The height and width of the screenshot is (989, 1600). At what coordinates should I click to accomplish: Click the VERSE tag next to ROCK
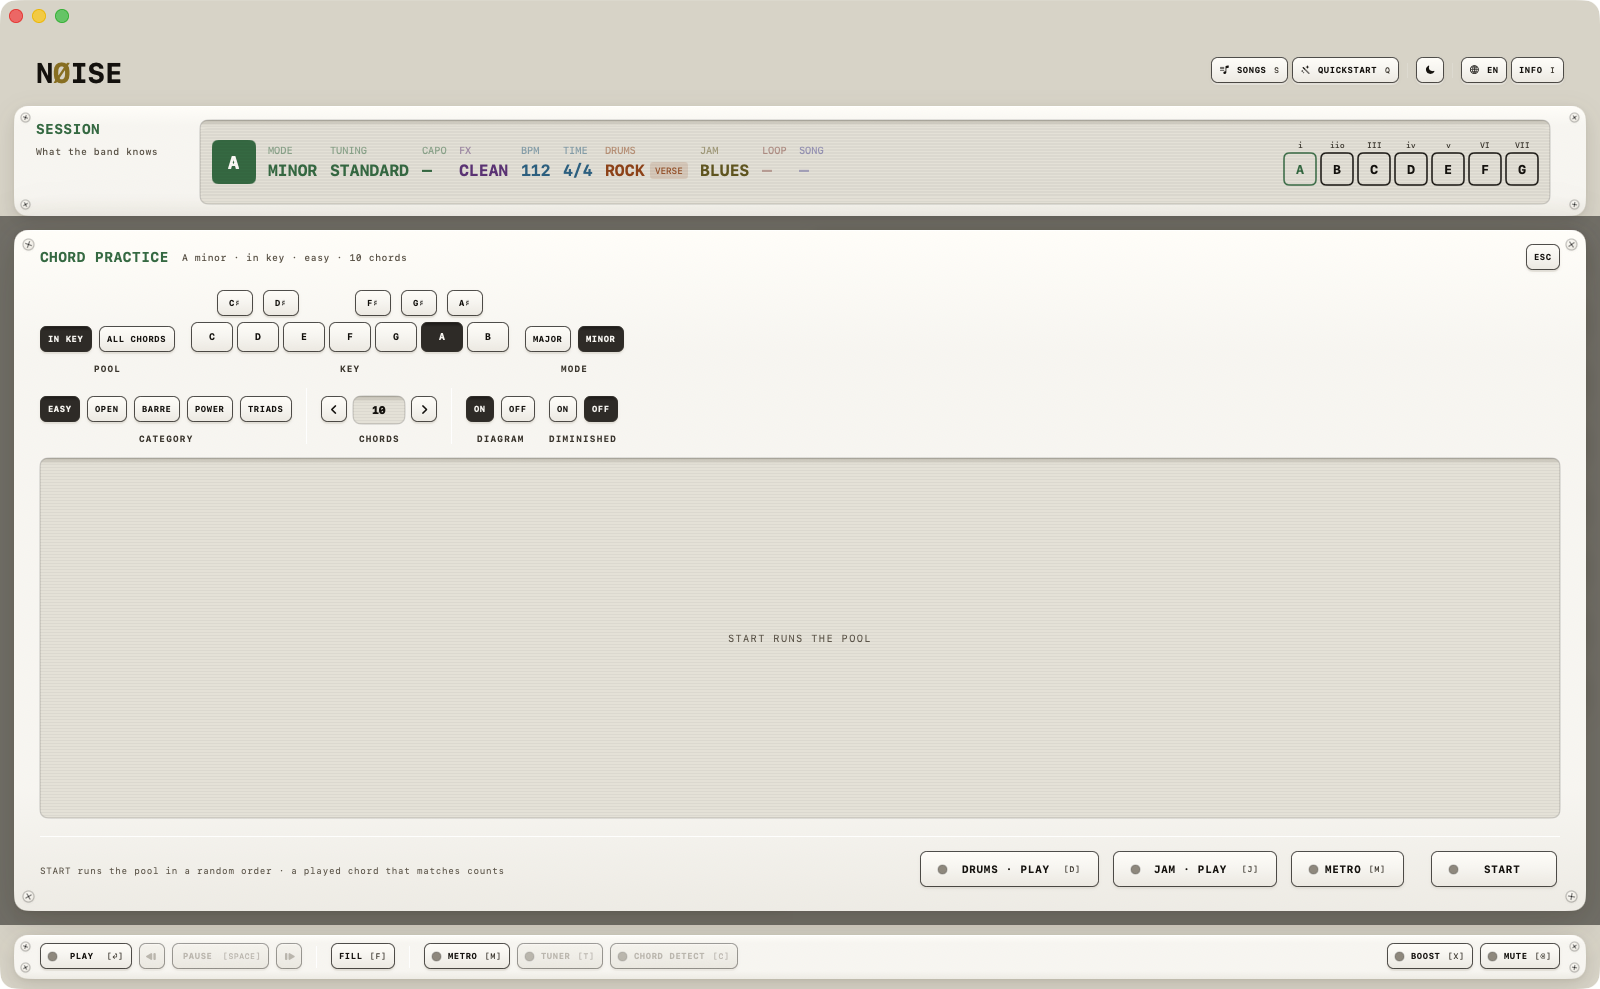click(x=669, y=171)
